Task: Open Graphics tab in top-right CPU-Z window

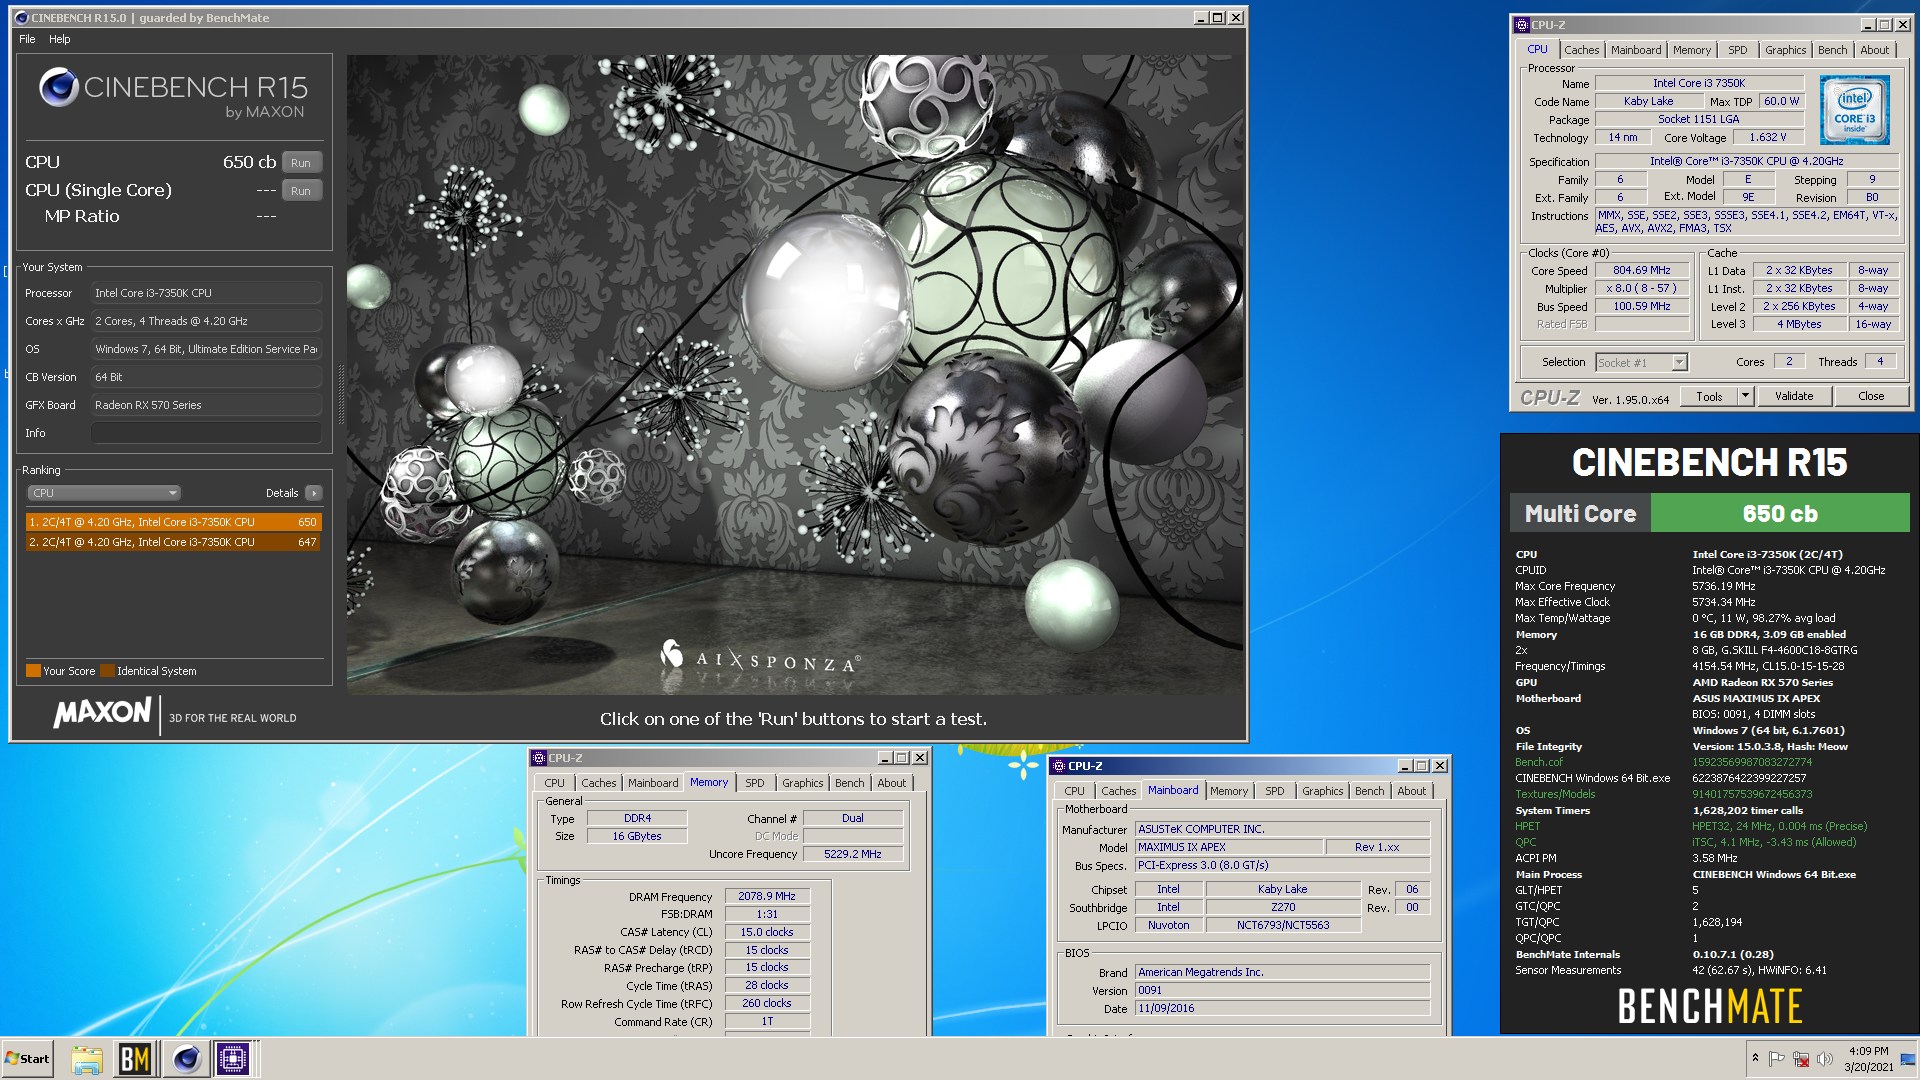Action: (x=1785, y=50)
